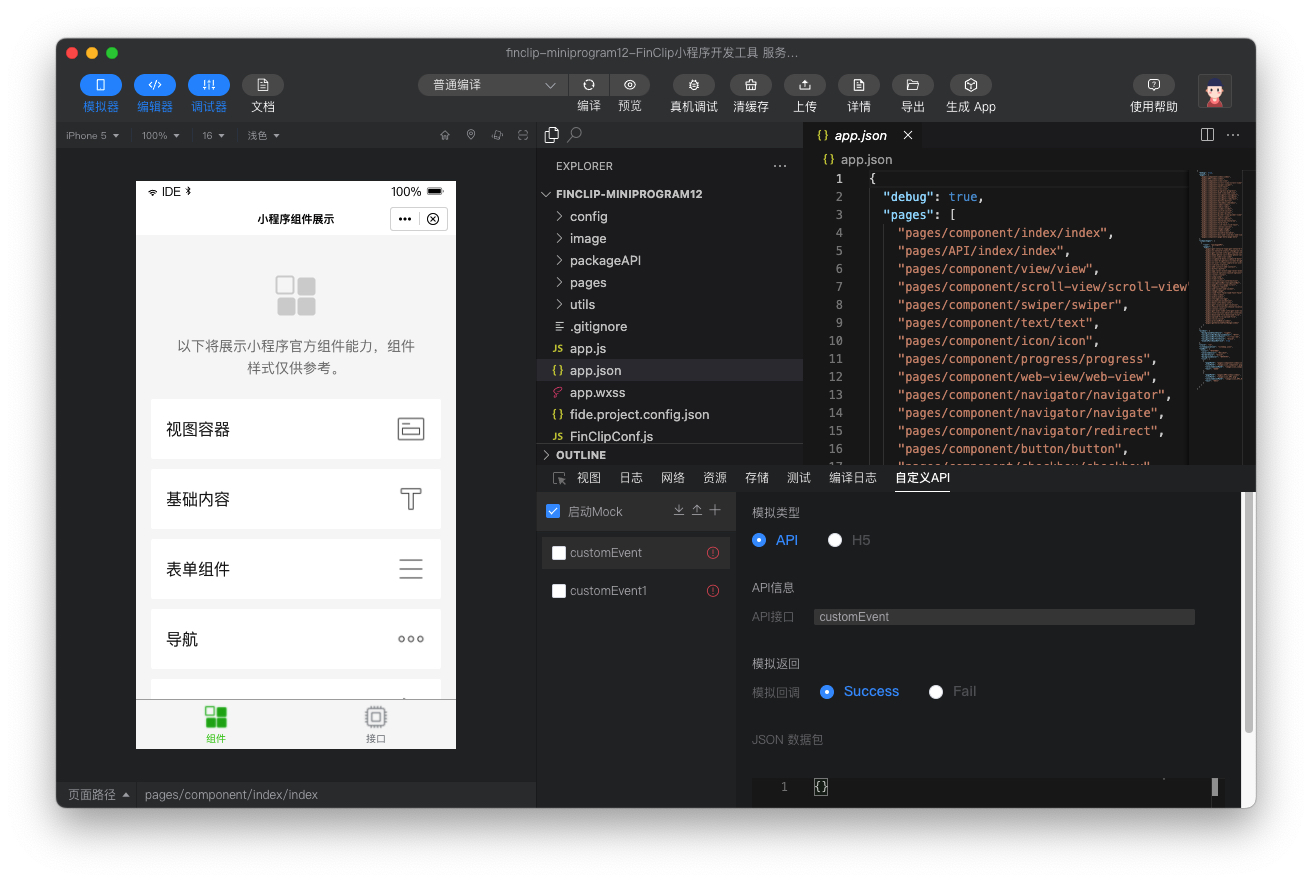Viewport: 1312px width, 882px height.
Task: Switch to the 编译日志 tab
Action: (853, 478)
